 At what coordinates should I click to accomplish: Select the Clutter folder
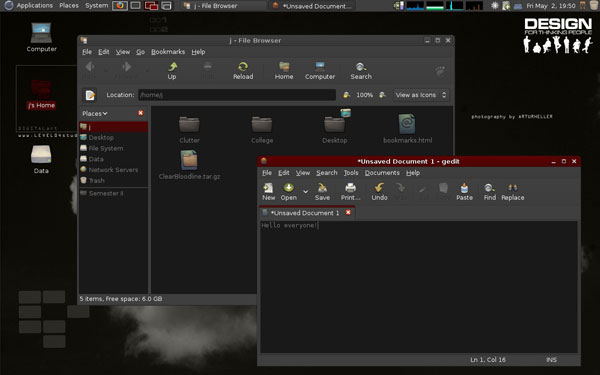coord(189,130)
